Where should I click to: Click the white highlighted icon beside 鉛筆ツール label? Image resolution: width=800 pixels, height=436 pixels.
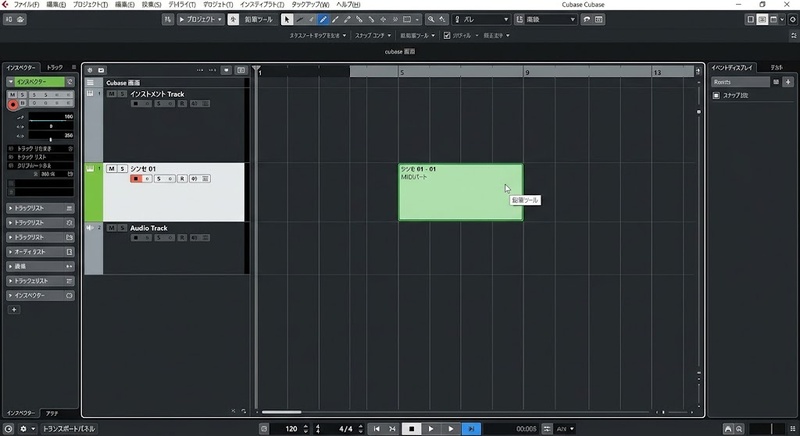[x=233, y=19]
